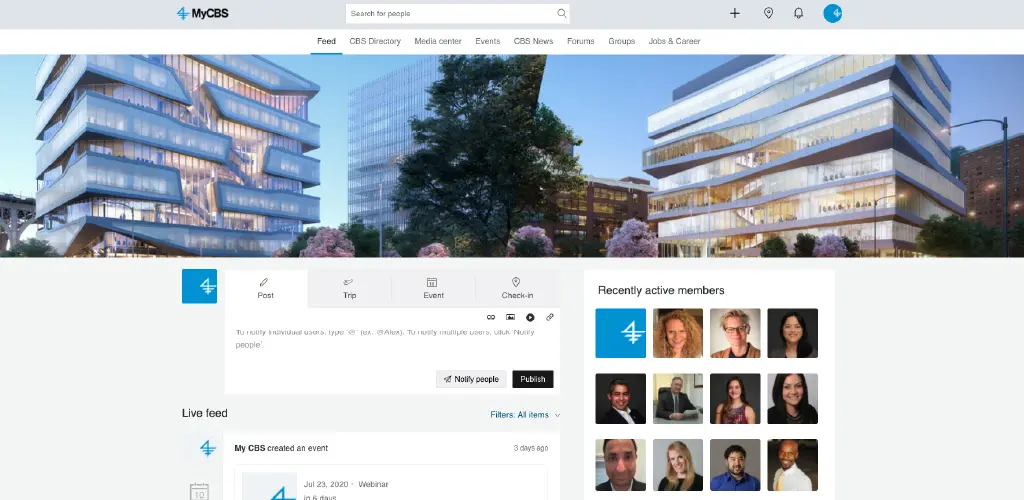This screenshot has width=1024, height=500.
Task: Click the CBS avatar beside the post composer
Action: [x=199, y=286]
